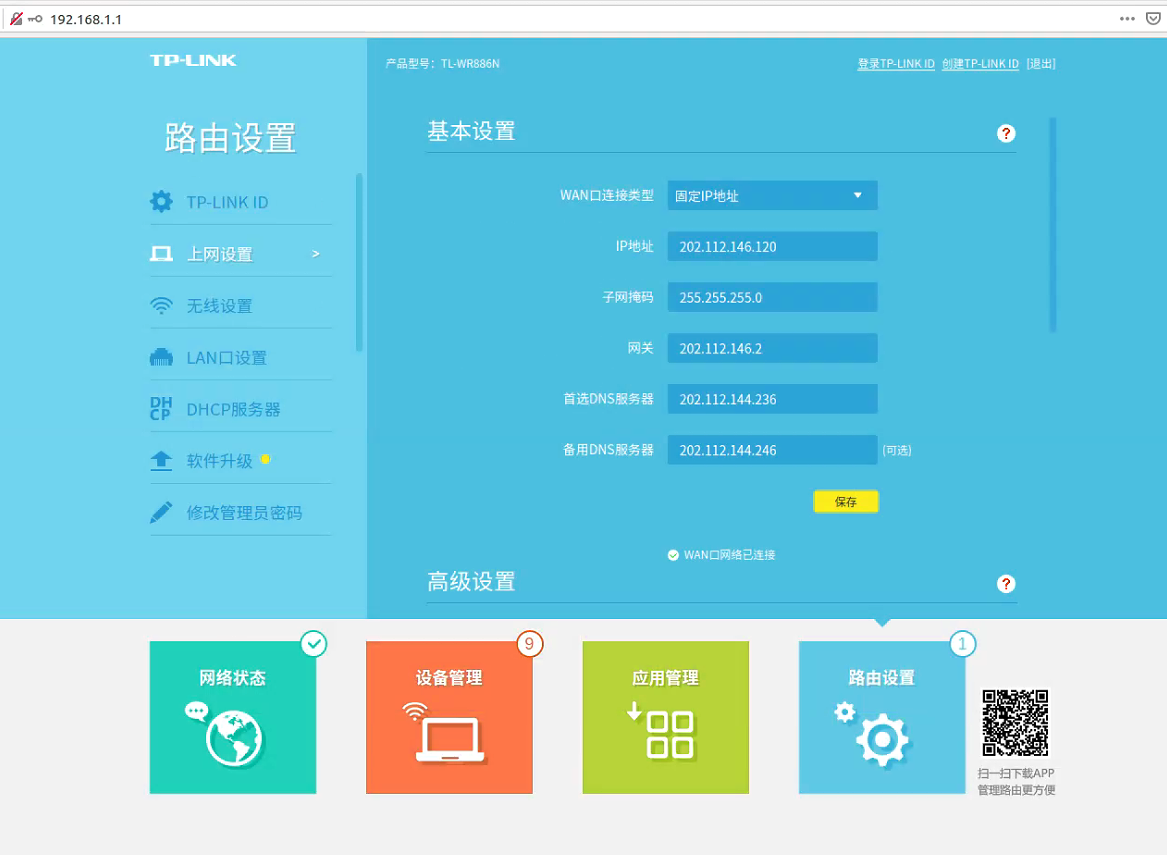Viewport: 1167px width, 855px height.
Task: Click the 创建TP-LINK ID link
Action: click(x=980, y=64)
